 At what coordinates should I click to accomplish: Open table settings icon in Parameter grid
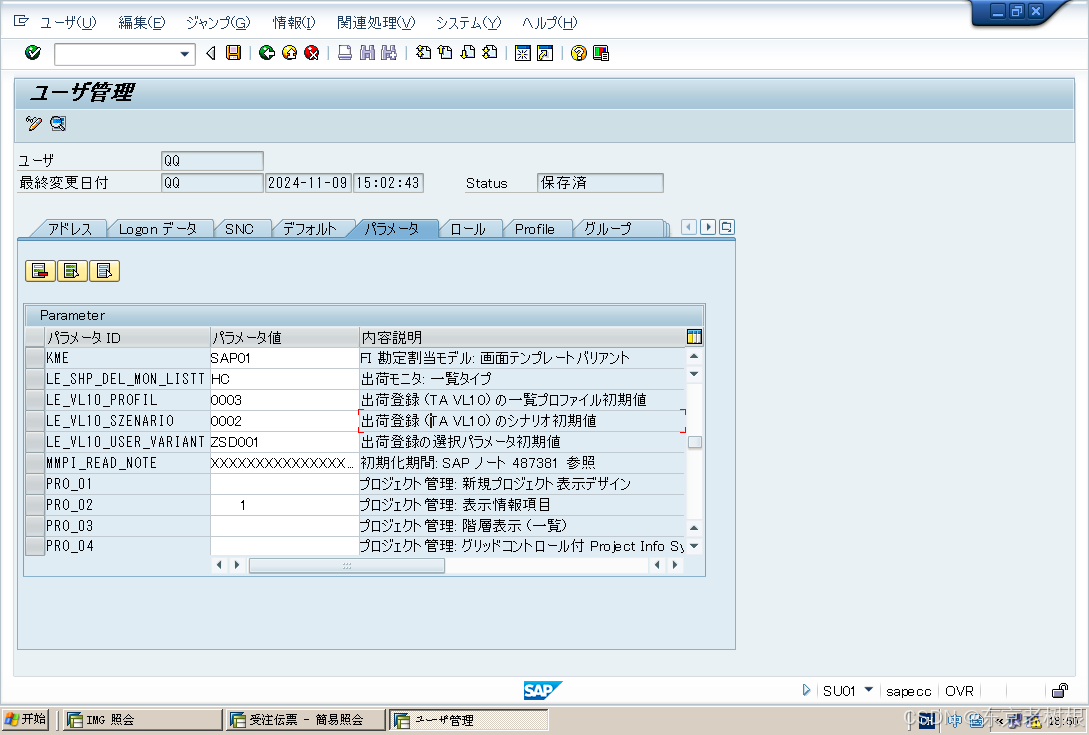(x=694, y=337)
